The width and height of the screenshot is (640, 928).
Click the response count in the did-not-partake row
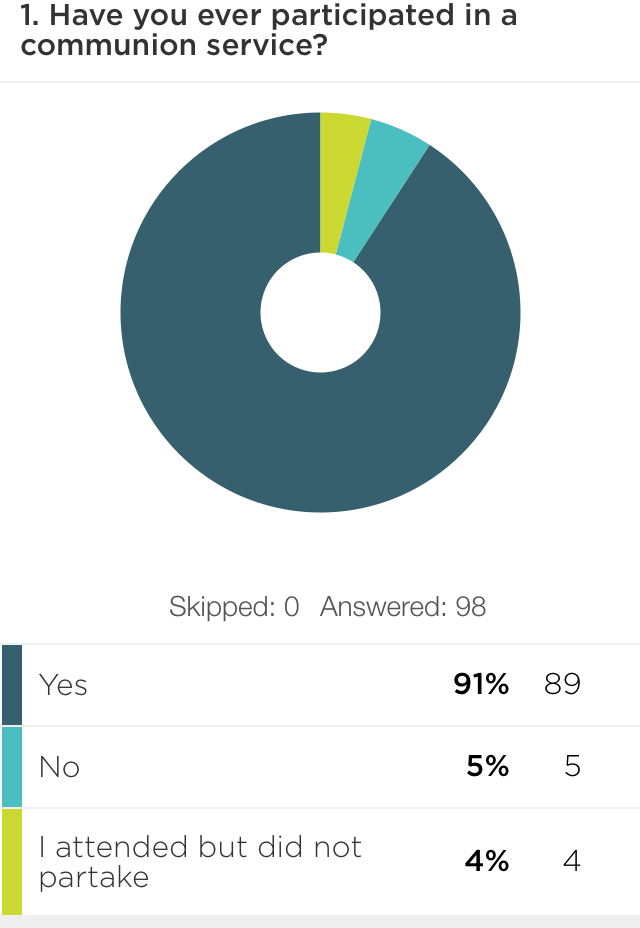coord(571,861)
